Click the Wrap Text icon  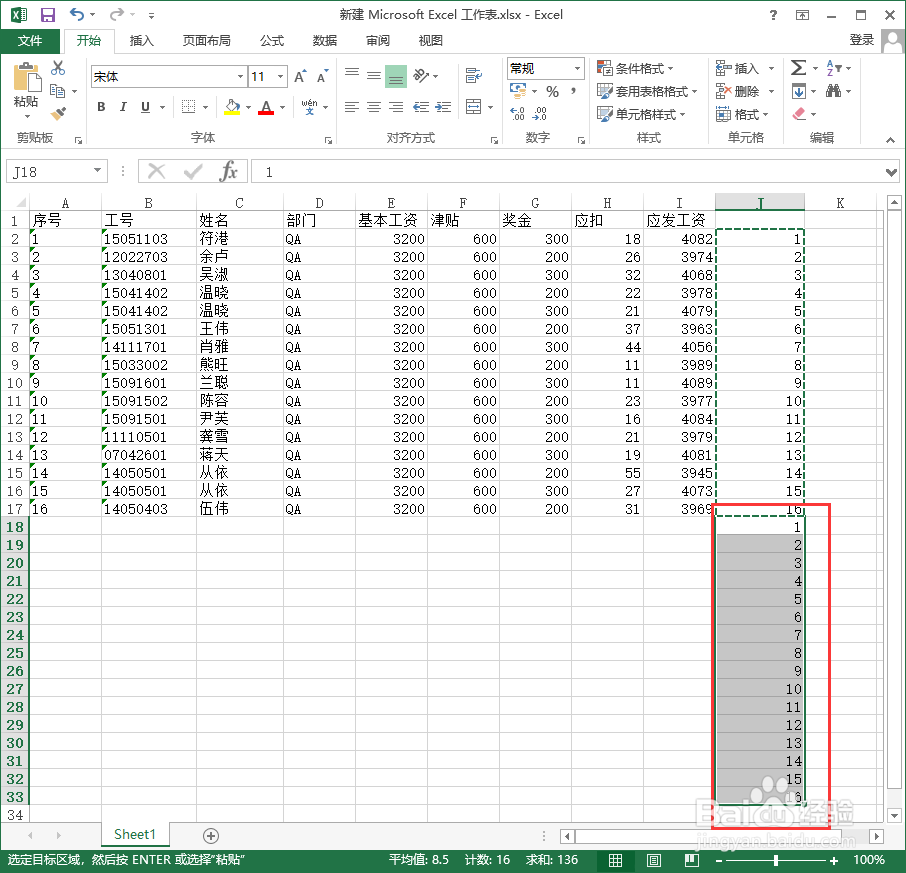tap(473, 75)
